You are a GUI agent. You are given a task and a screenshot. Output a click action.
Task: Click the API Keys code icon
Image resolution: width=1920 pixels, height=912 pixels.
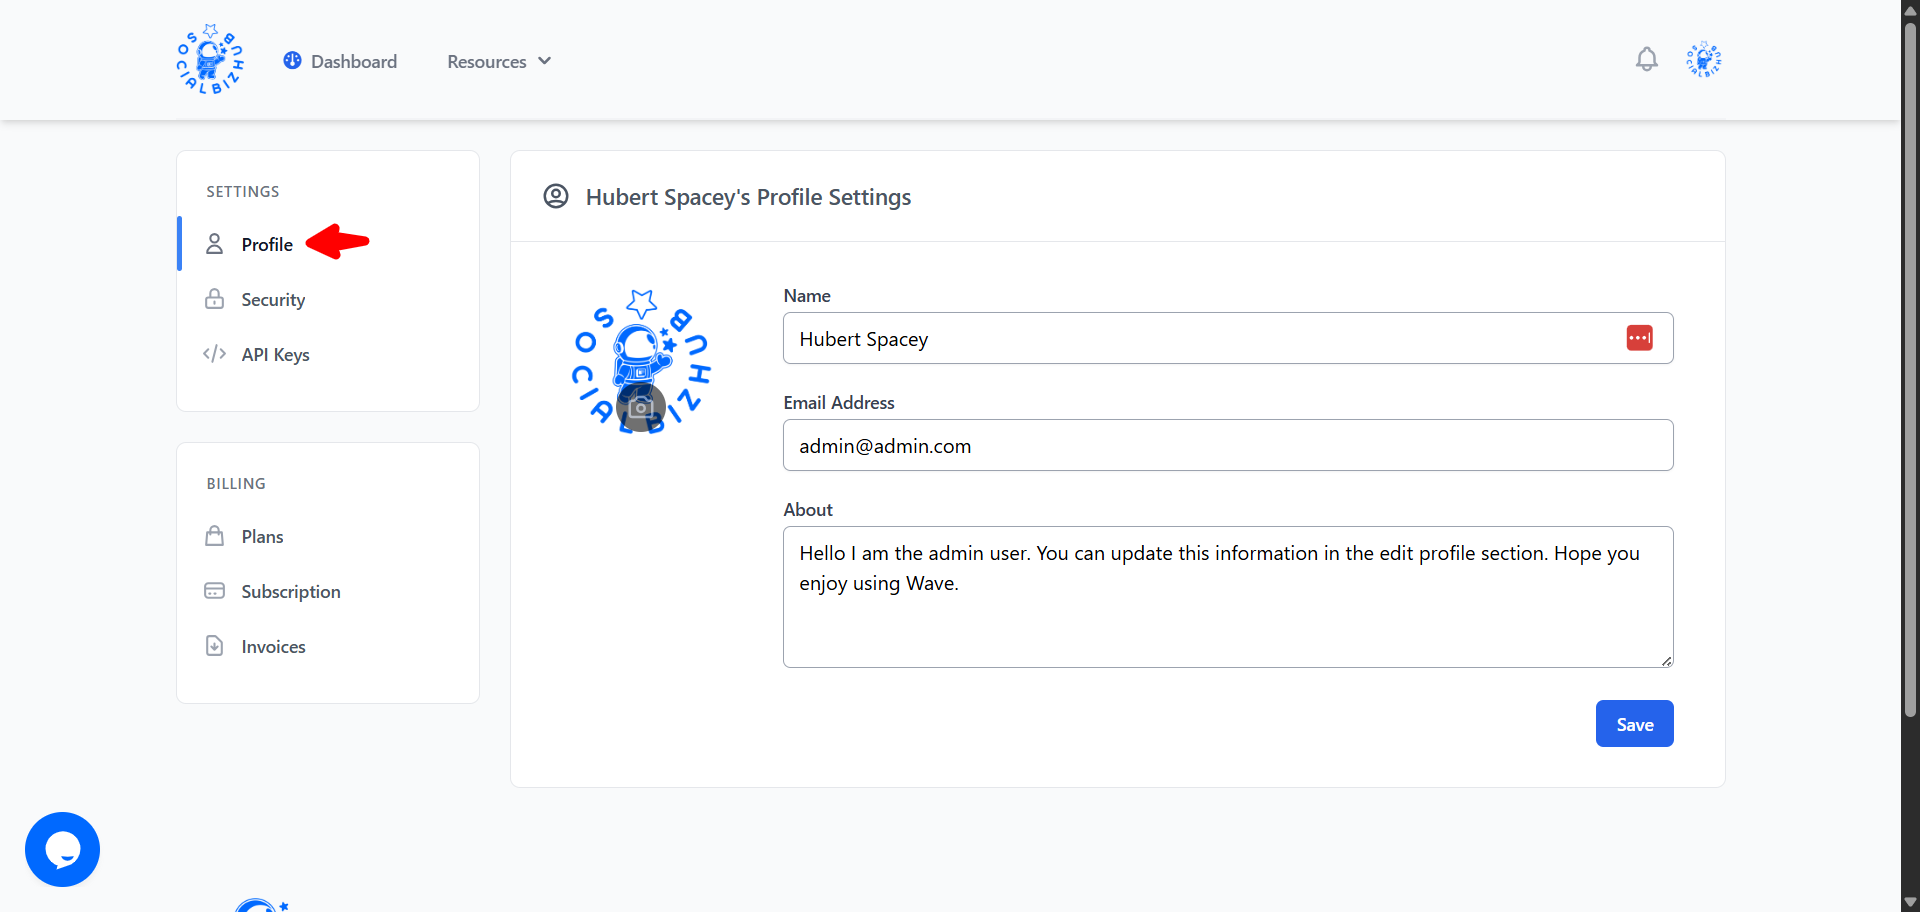pyautogui.click(x=214, y=354)
